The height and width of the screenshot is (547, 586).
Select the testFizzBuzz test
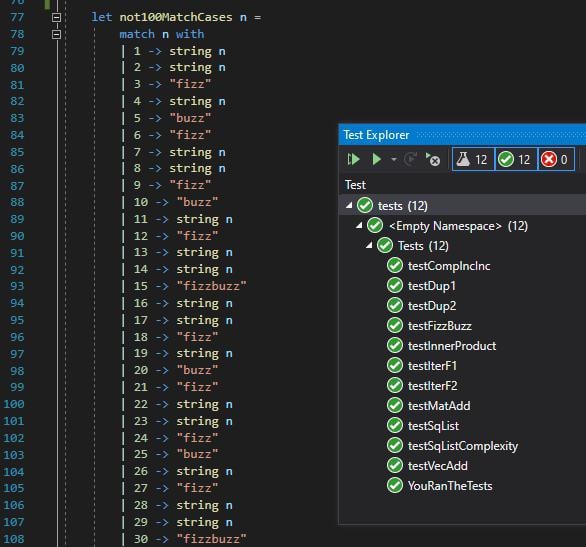click(x=440, y=326)
